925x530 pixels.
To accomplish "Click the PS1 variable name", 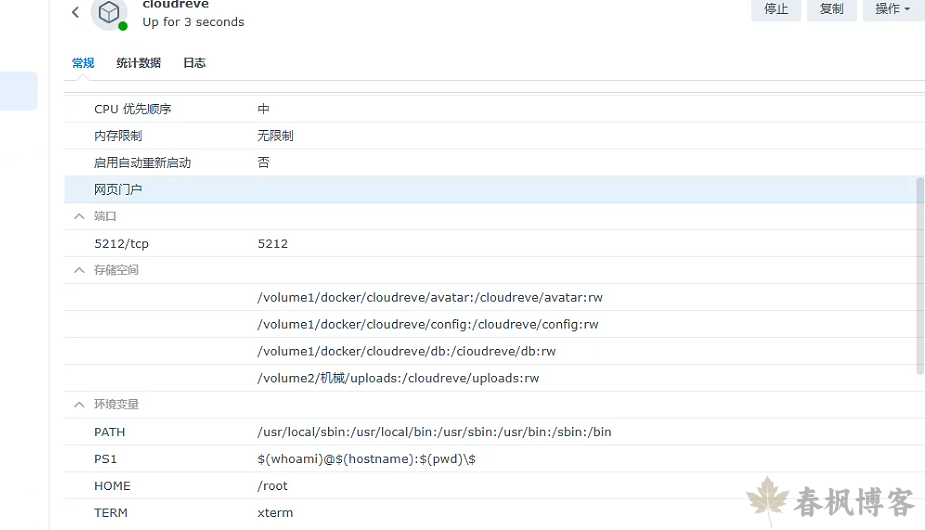I will (106, 459).
